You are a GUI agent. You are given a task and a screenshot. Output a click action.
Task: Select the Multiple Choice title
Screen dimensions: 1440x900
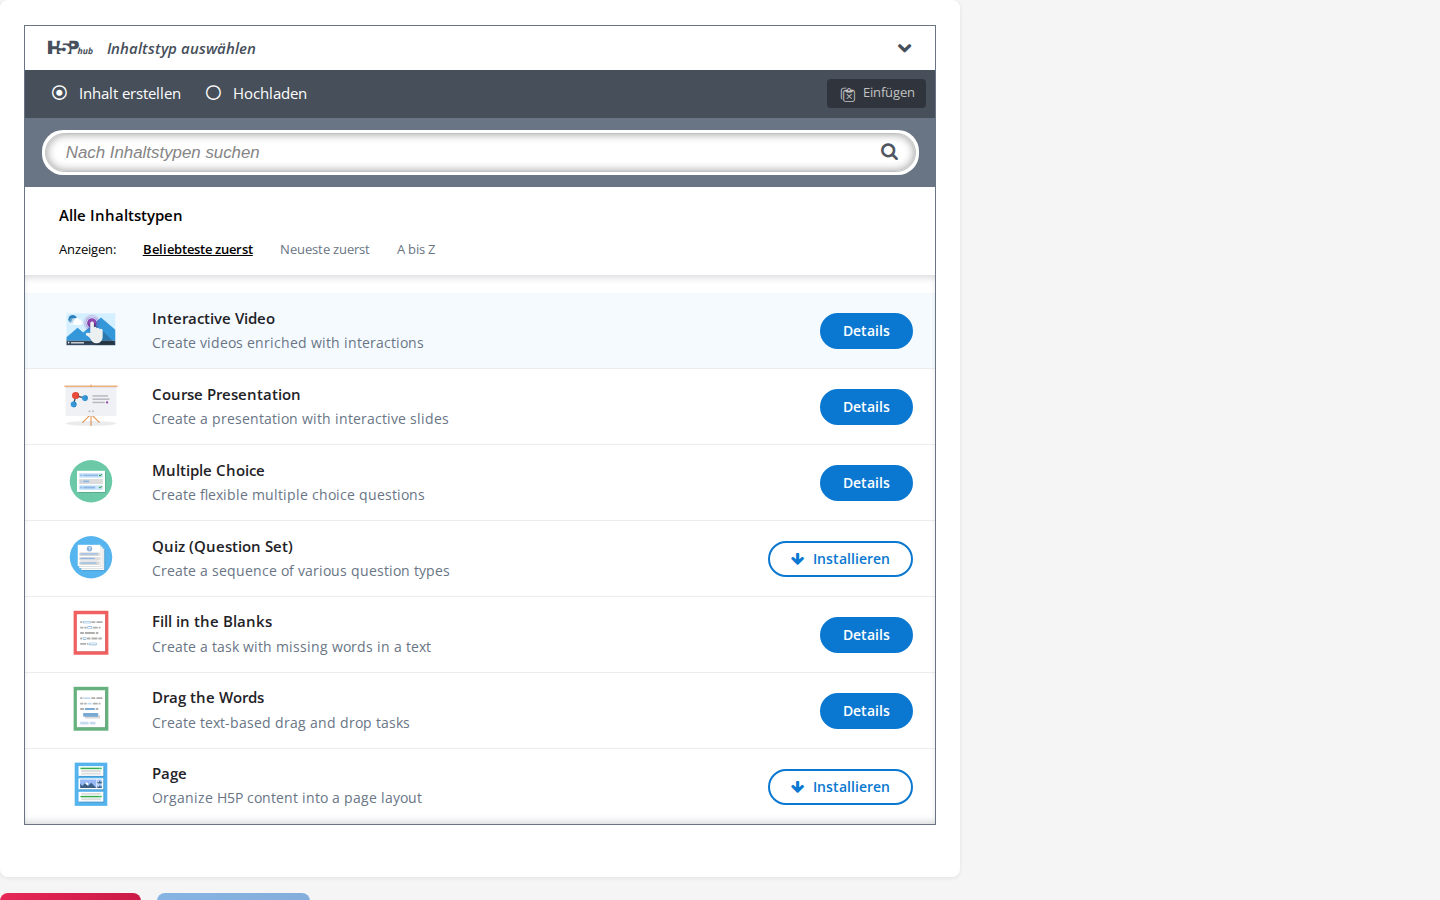coord(208,471)
